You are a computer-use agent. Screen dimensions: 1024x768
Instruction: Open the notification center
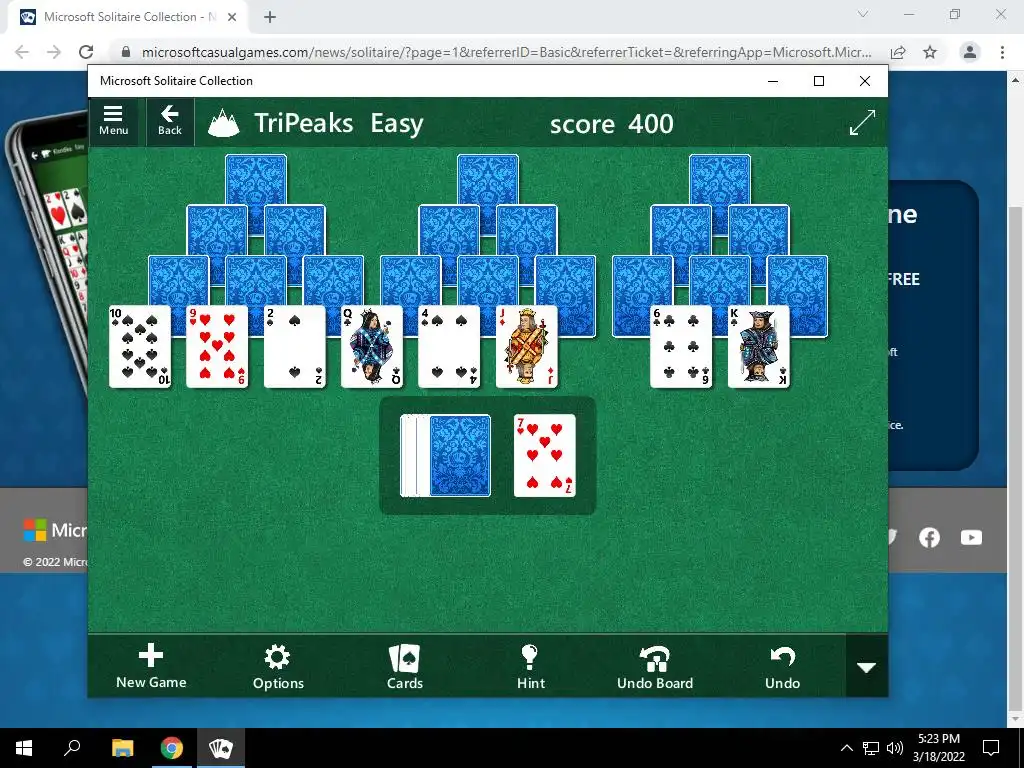[x=991, y=748]
